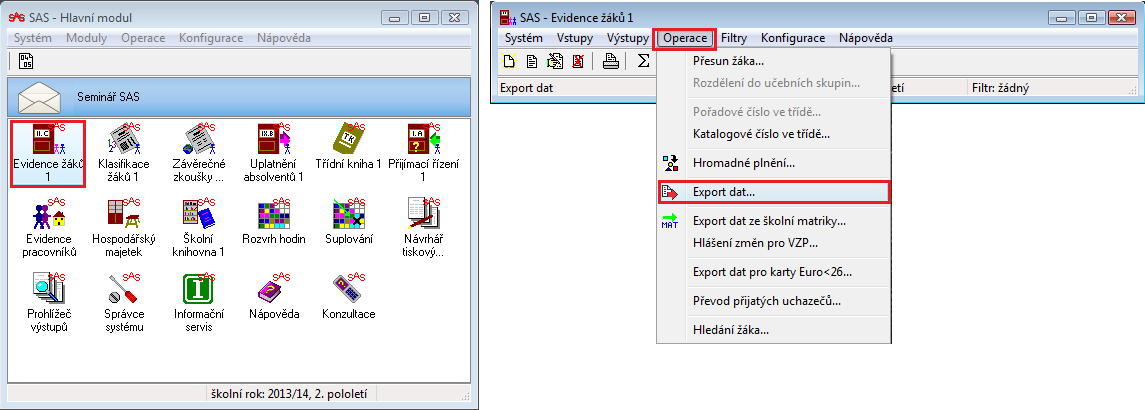Maximize the Hlavní modul window
1145x410 pixels.
pos(426,17)
